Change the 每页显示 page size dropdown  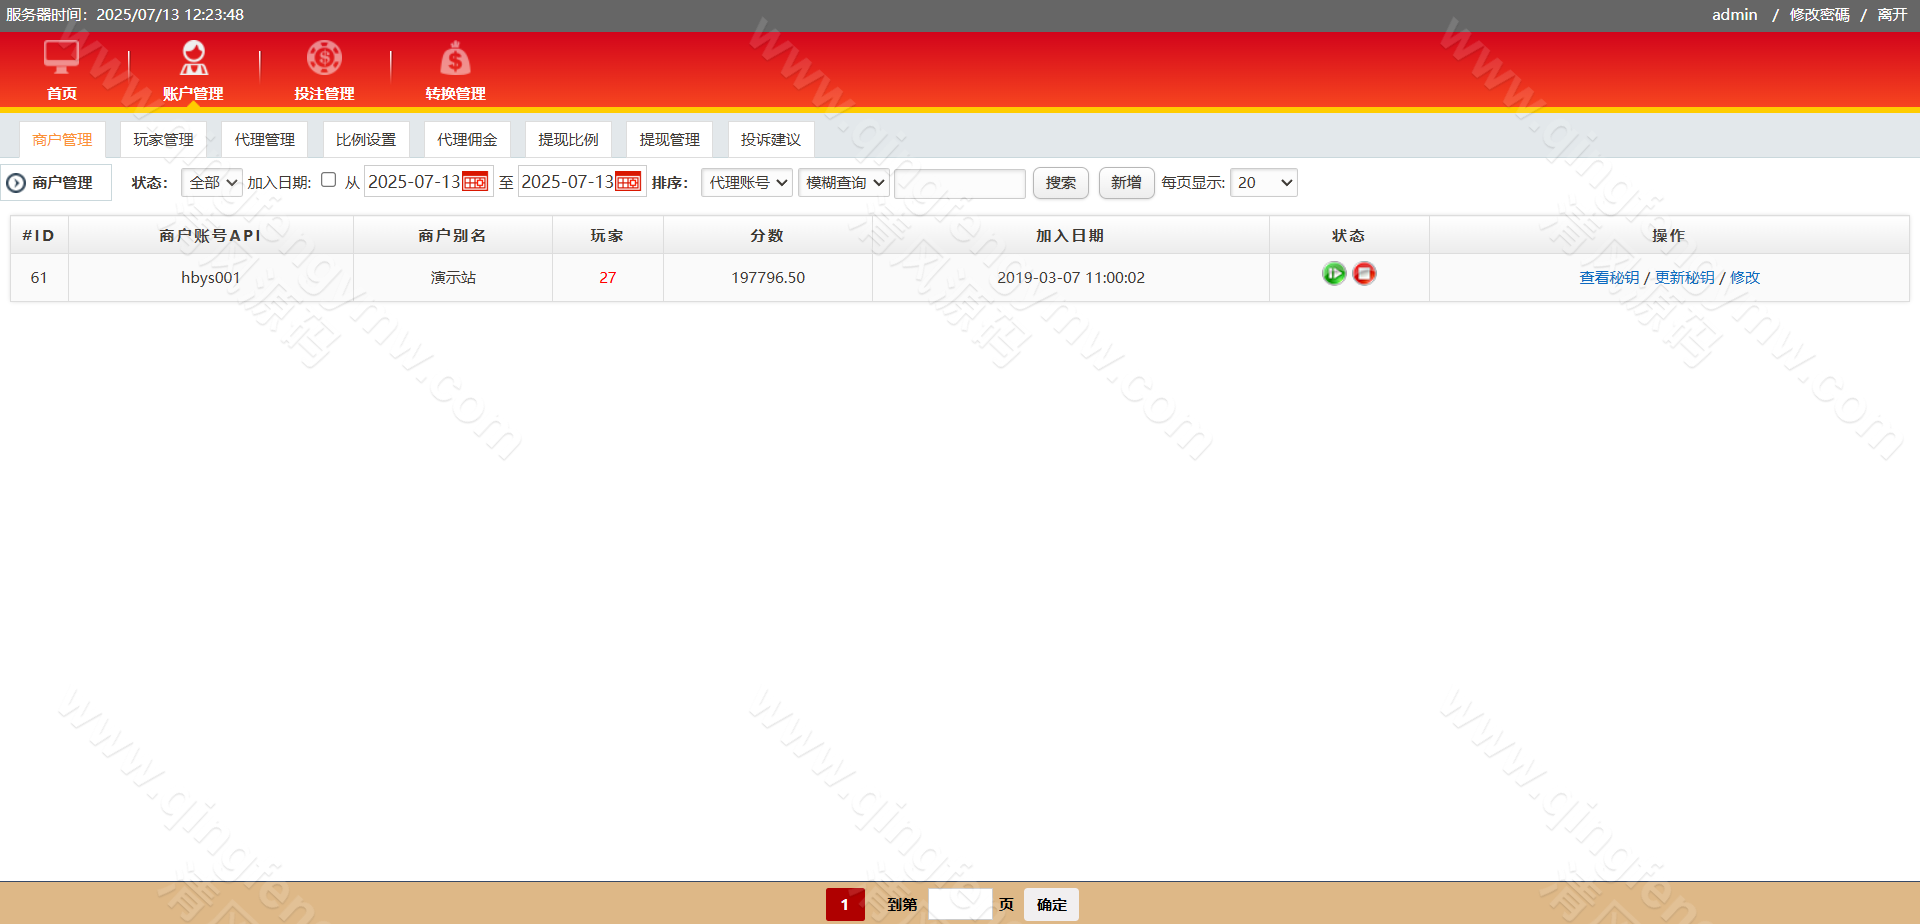click(x=1263, y=183)
